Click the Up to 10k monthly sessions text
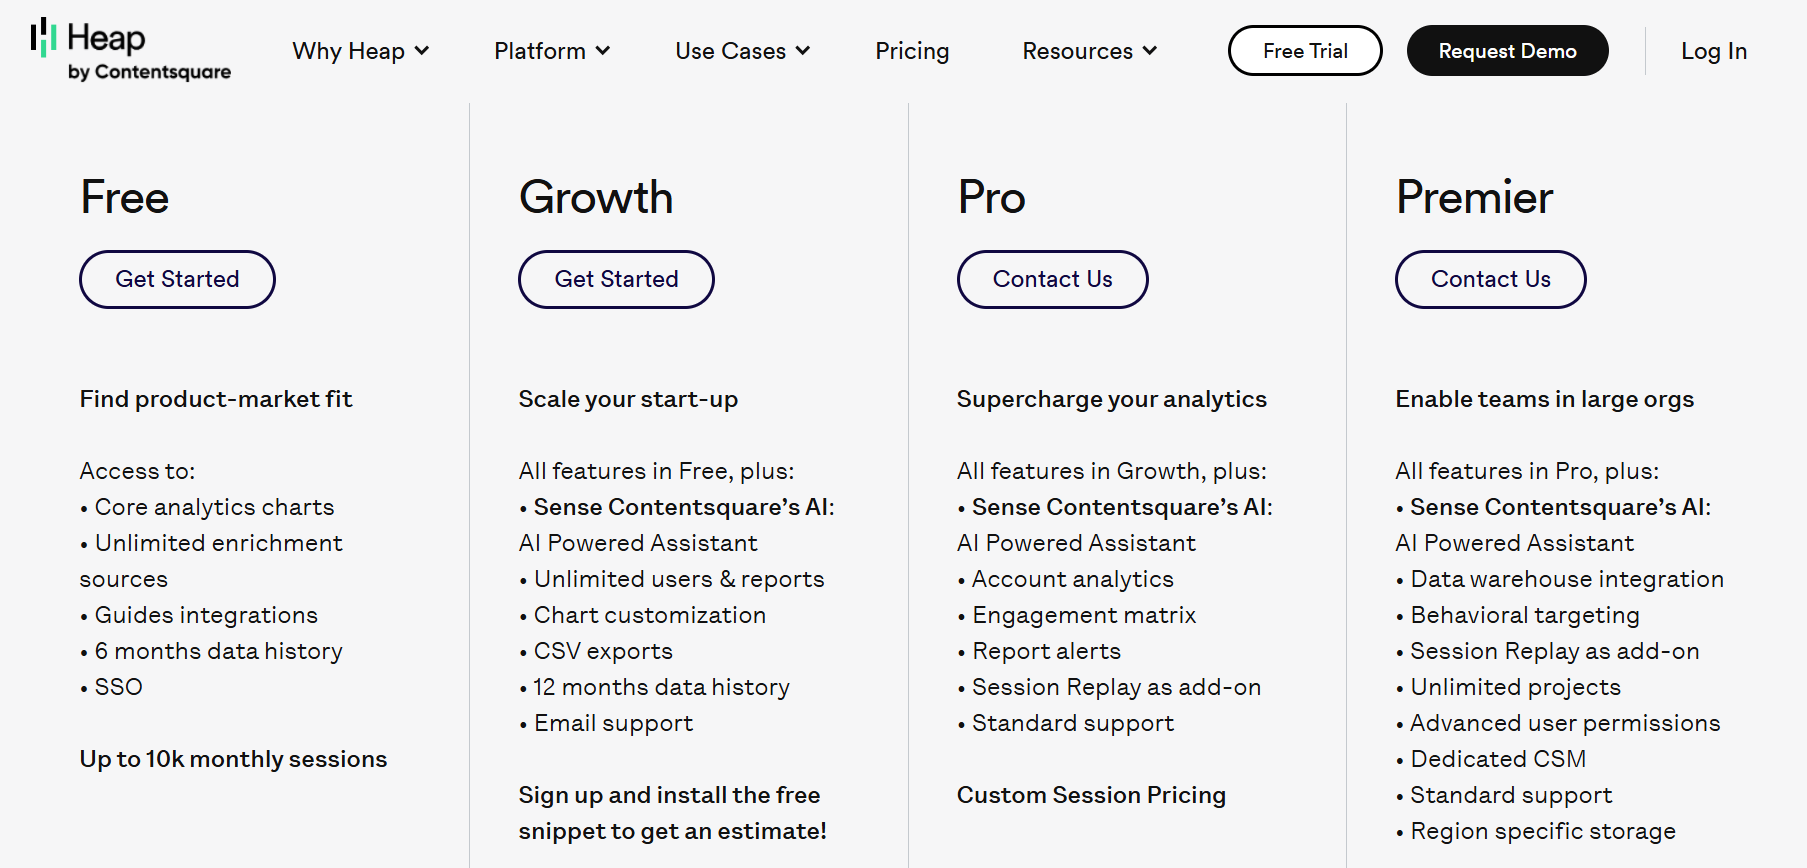 click(233, 759)
